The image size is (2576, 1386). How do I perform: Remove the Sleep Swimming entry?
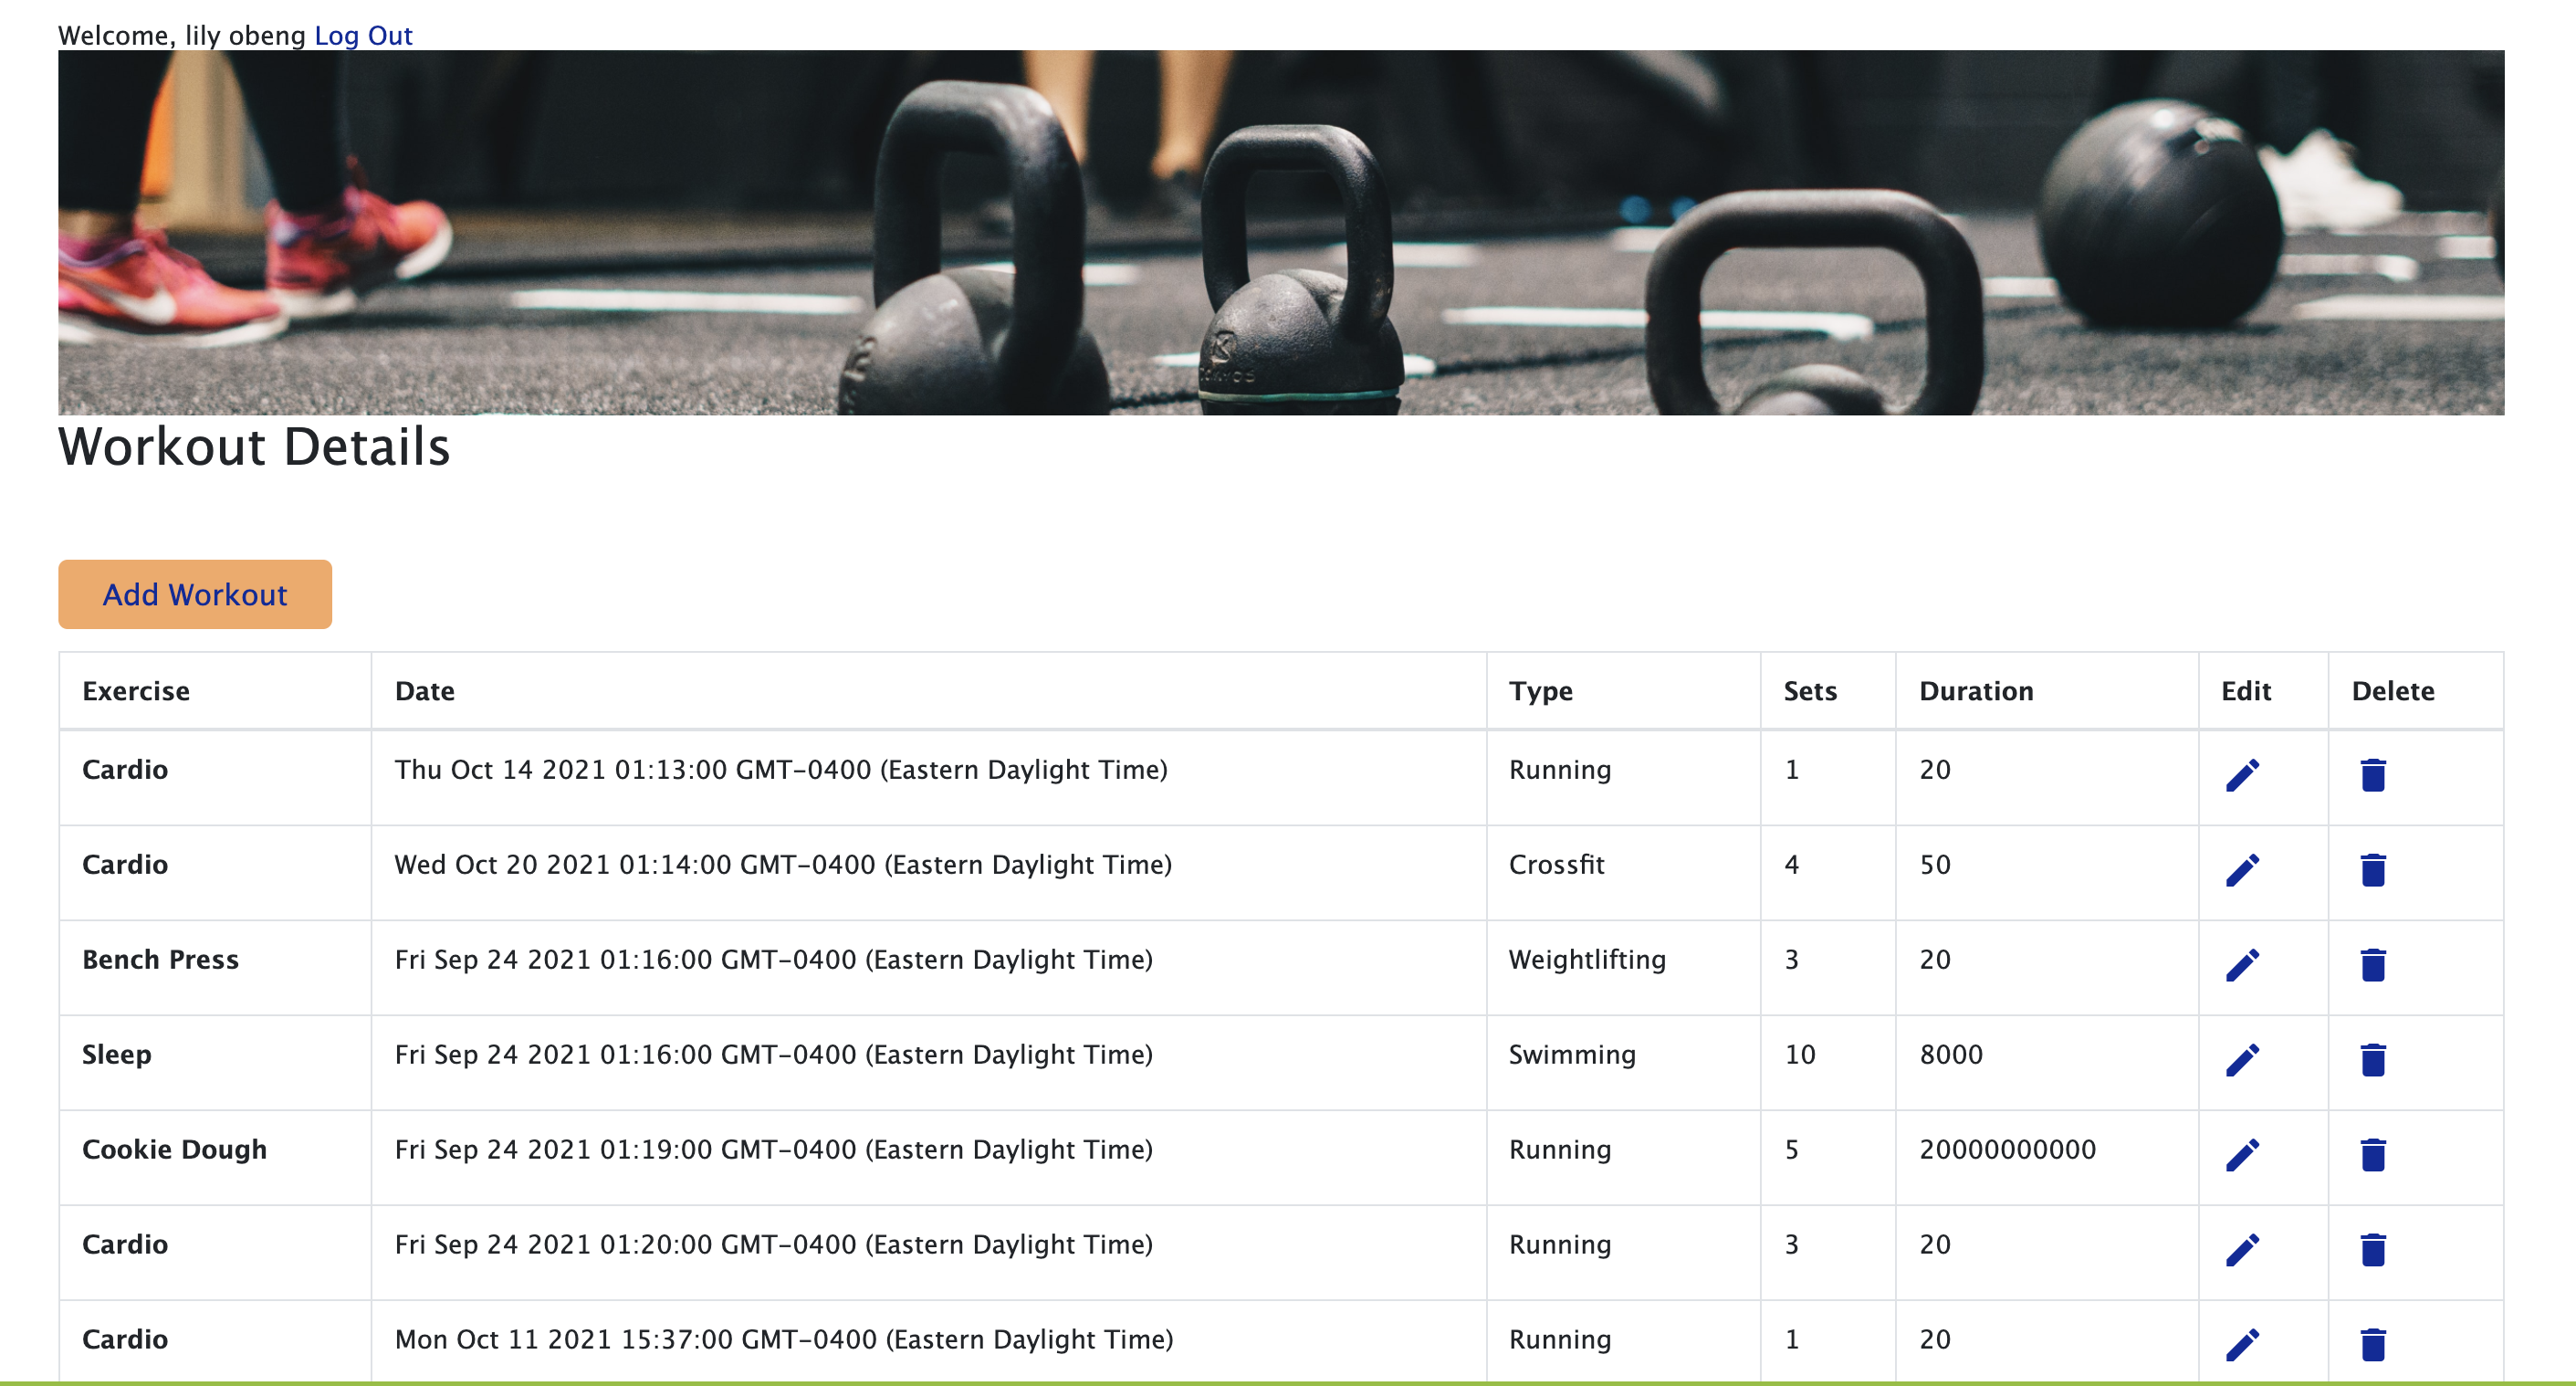coord(2372,1057)
